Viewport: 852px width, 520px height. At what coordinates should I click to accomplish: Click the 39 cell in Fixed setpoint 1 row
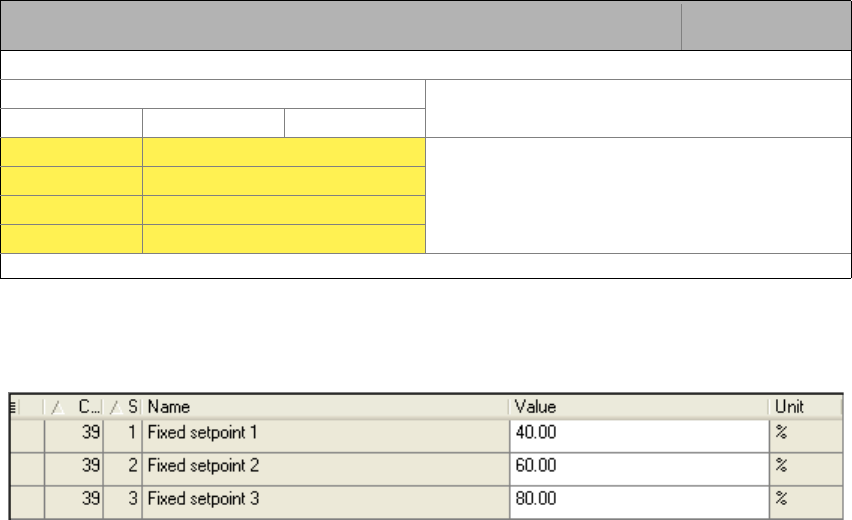[74, 436]
